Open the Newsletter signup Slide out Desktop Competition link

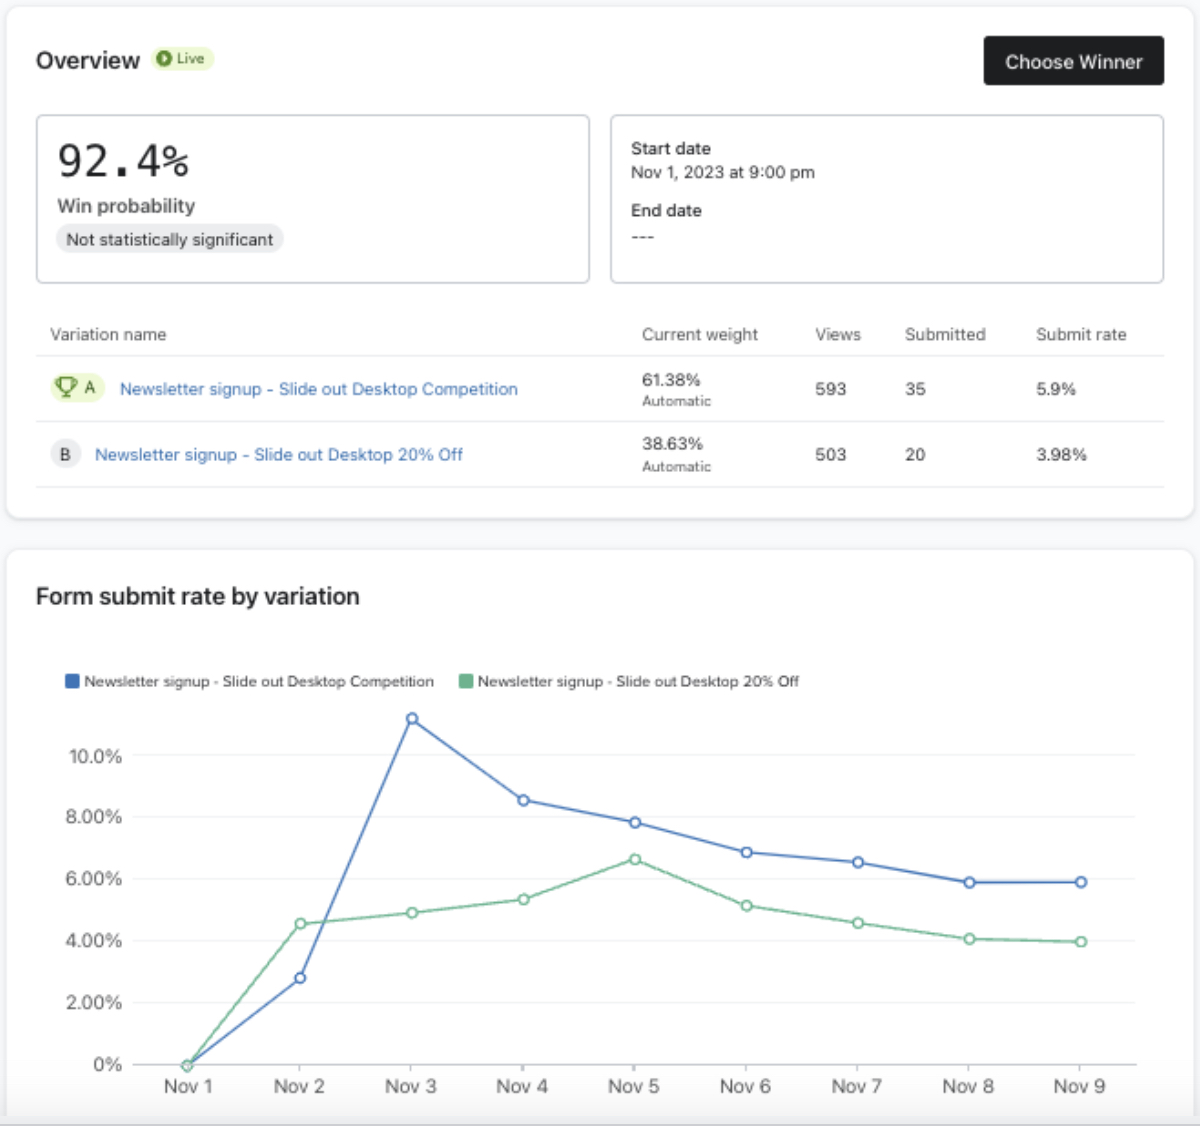pos(318,389)
